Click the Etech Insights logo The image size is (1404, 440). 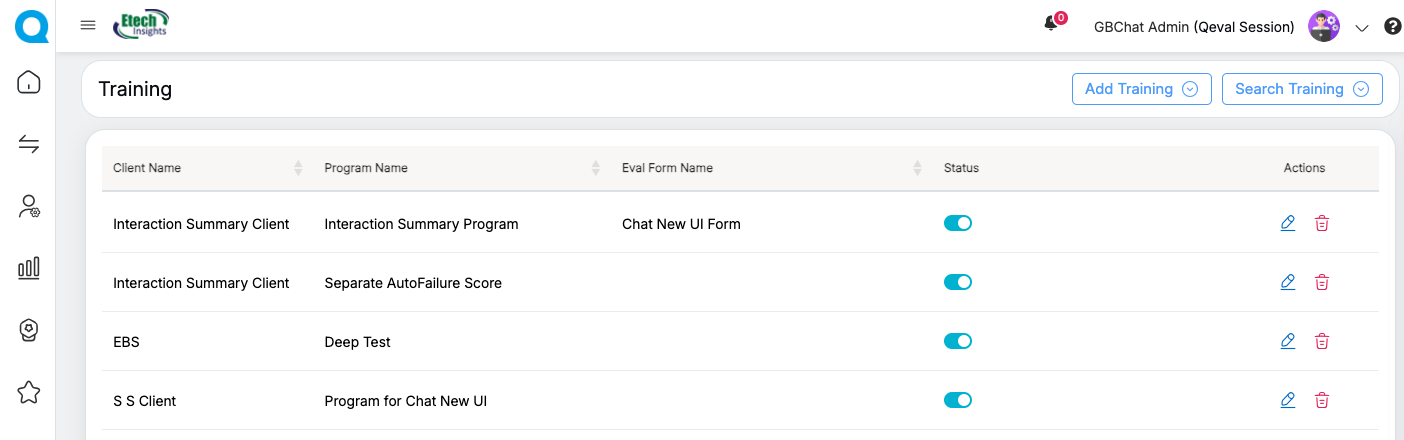tap(141, 24)
